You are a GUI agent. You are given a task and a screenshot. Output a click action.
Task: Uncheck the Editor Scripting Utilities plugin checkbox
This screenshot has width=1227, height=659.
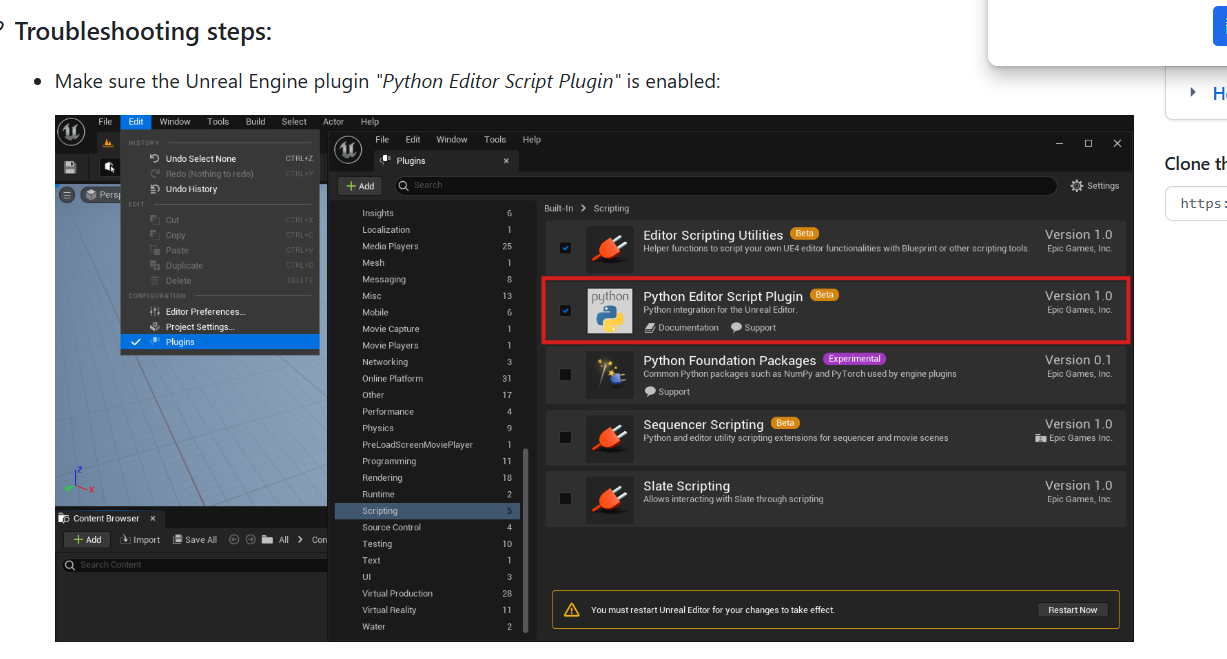(x=566, y=248)
